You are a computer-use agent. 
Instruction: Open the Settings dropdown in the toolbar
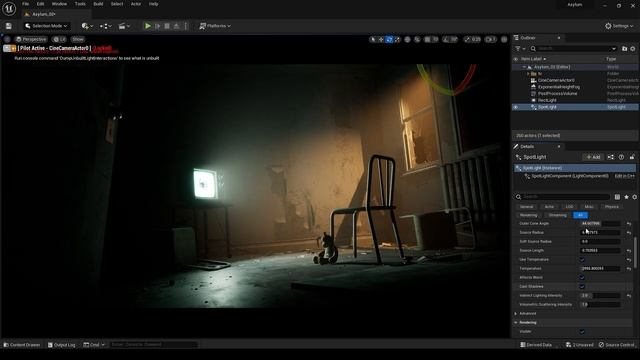(619, 26)
